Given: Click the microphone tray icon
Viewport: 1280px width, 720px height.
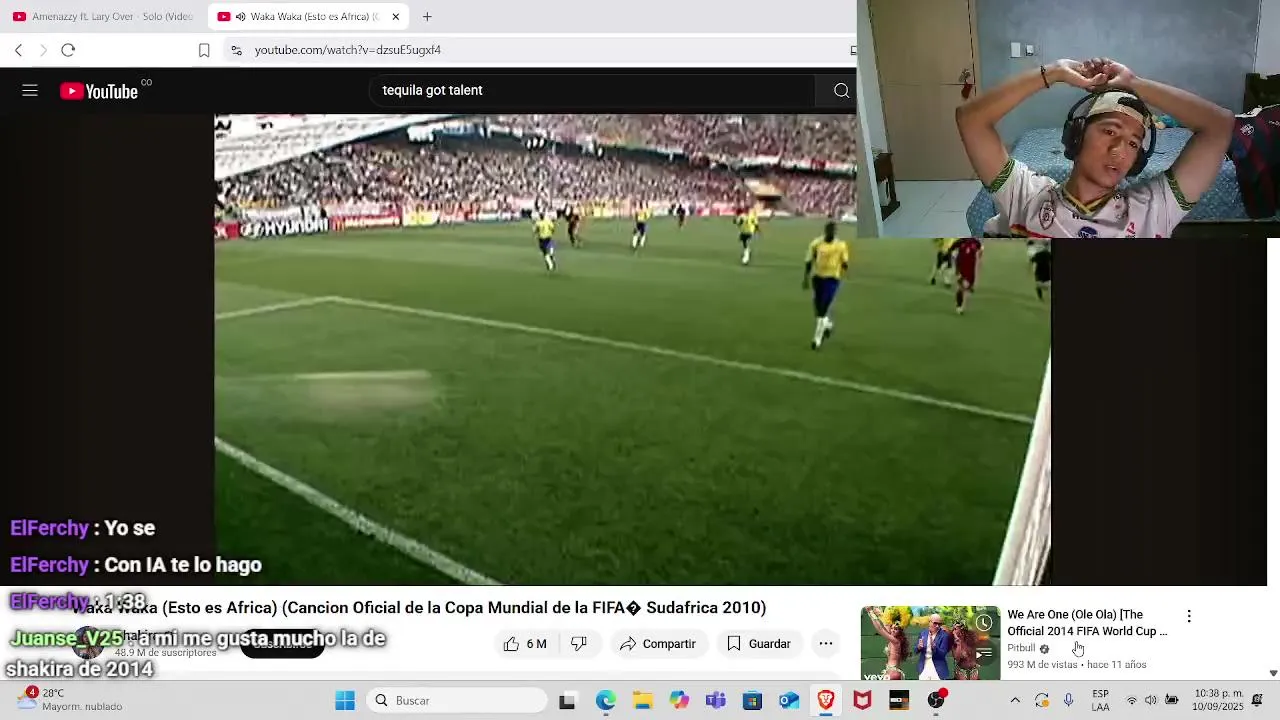Looking at the screenshot, I should click(x=1069, y=701).
